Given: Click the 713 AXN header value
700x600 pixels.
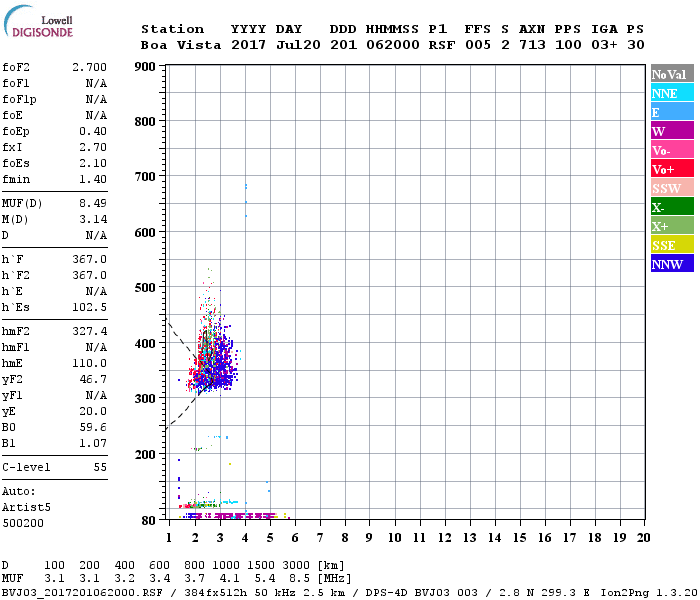Looking at the screenshot, I should click(532, 46).
